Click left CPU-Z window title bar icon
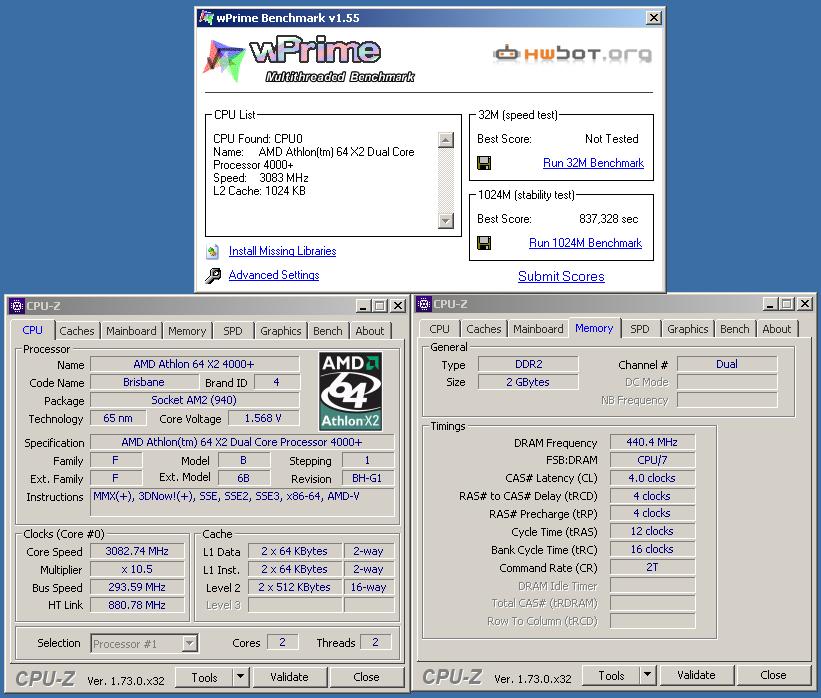Image resolution: width=821 pixels, height=698 pixels. point(16,305)
